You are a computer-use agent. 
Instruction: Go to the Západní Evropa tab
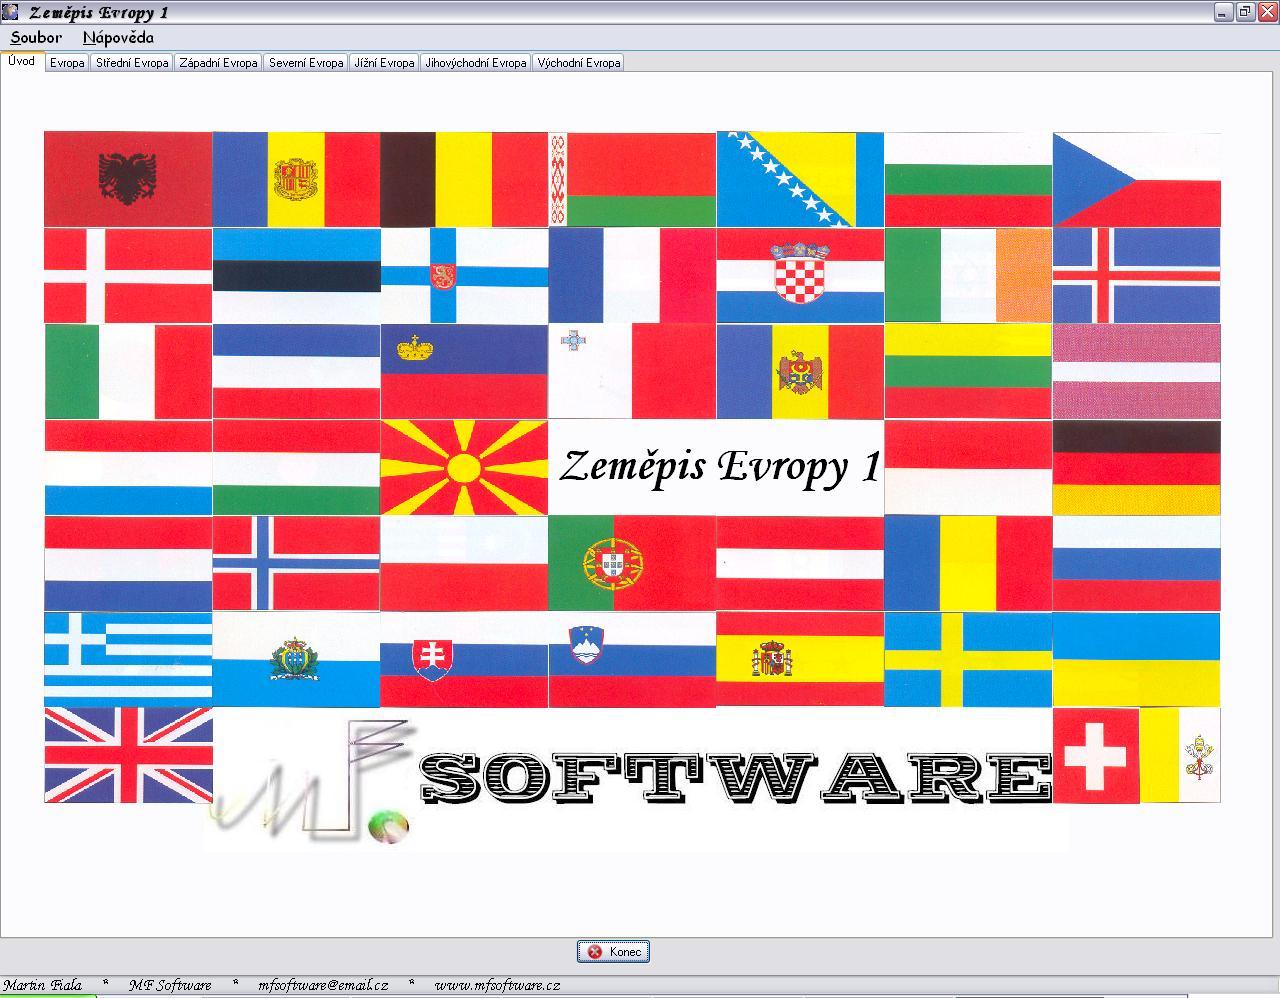218,63
